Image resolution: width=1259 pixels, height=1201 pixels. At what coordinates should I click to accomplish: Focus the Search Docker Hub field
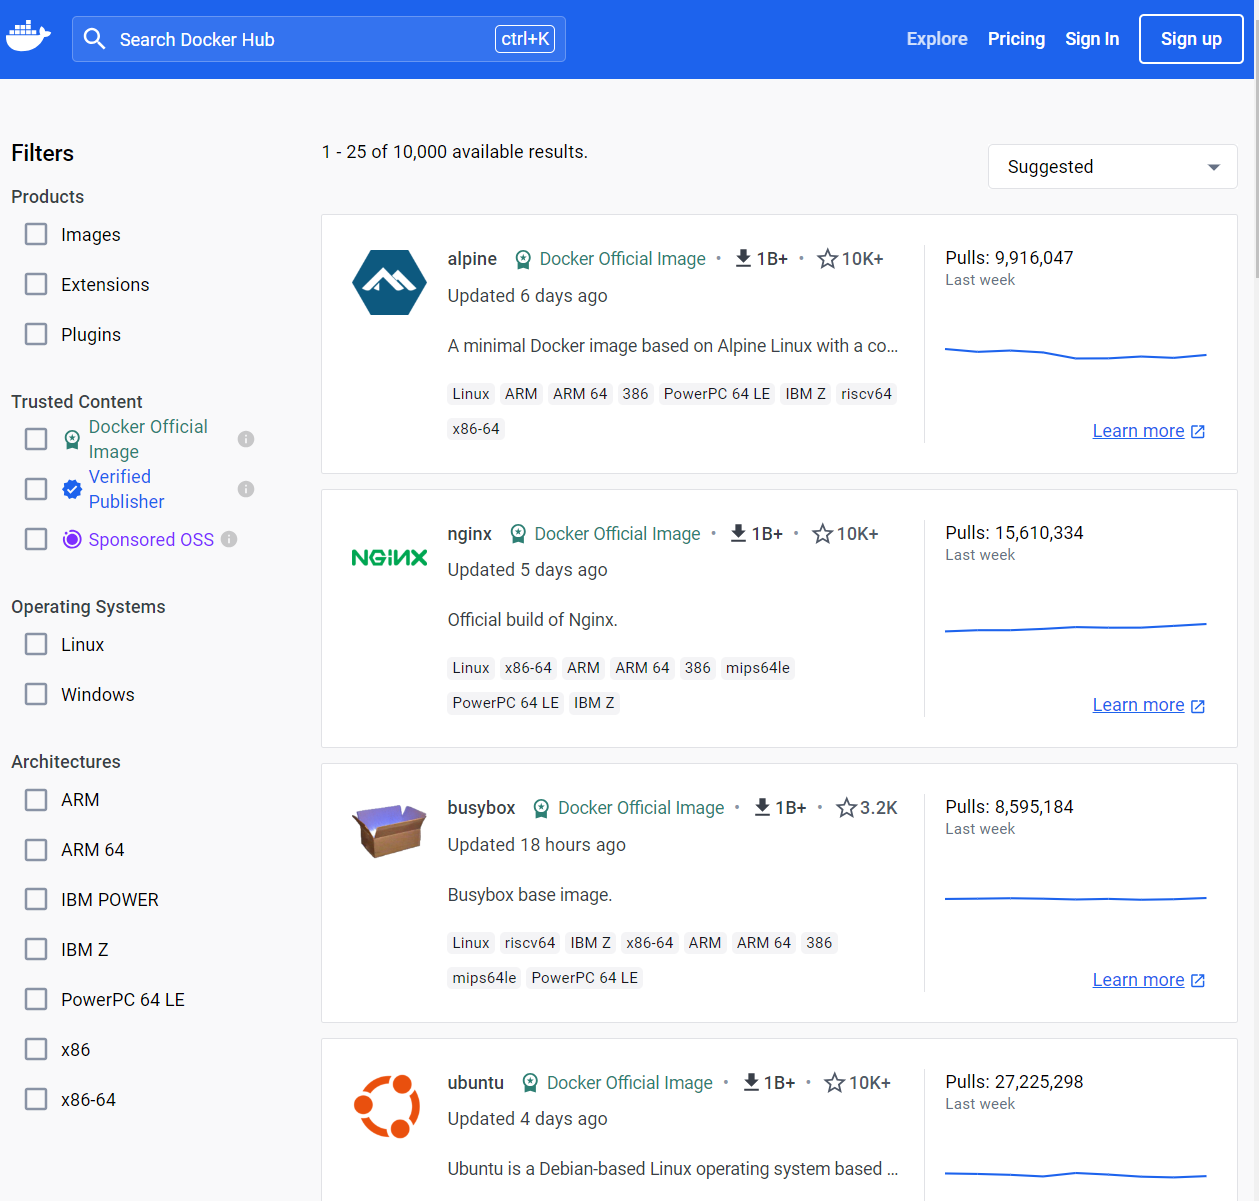pos(319,39)
